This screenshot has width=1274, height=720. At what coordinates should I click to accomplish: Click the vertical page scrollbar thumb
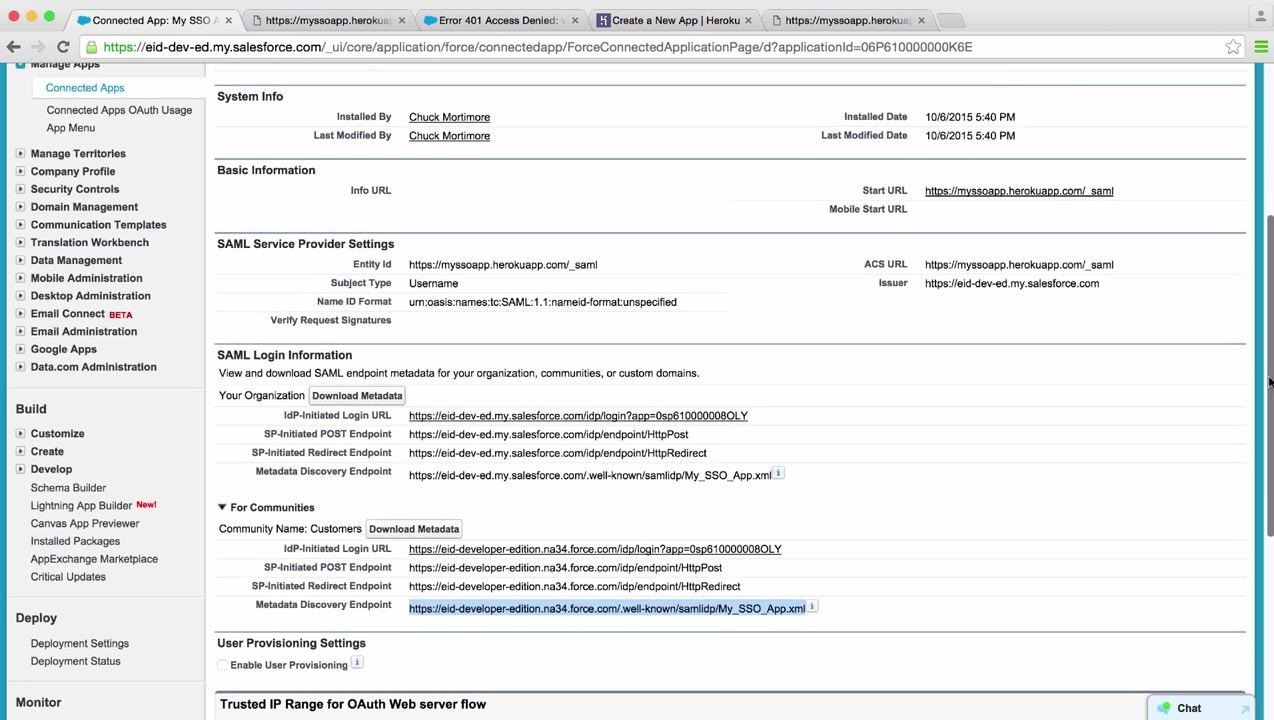coord(1270,375)
